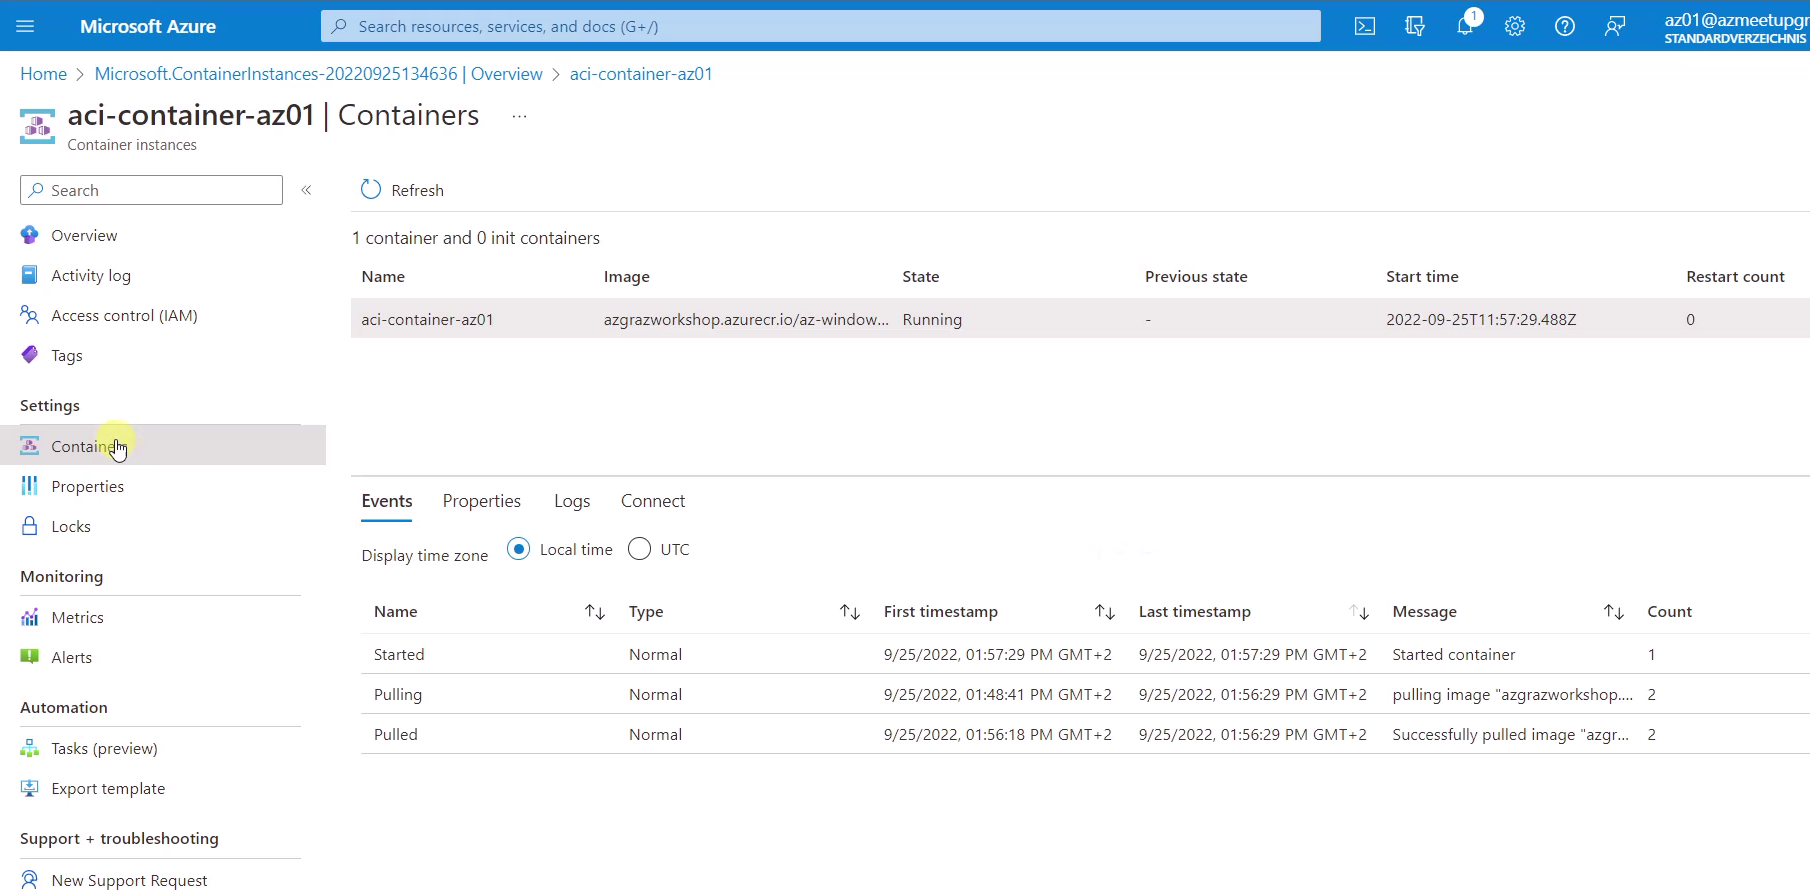The width and height of the screenshot is (1810, 893).
Task: Select the UTC radio button
Action: pyautogui.click(x=639, y=549)
